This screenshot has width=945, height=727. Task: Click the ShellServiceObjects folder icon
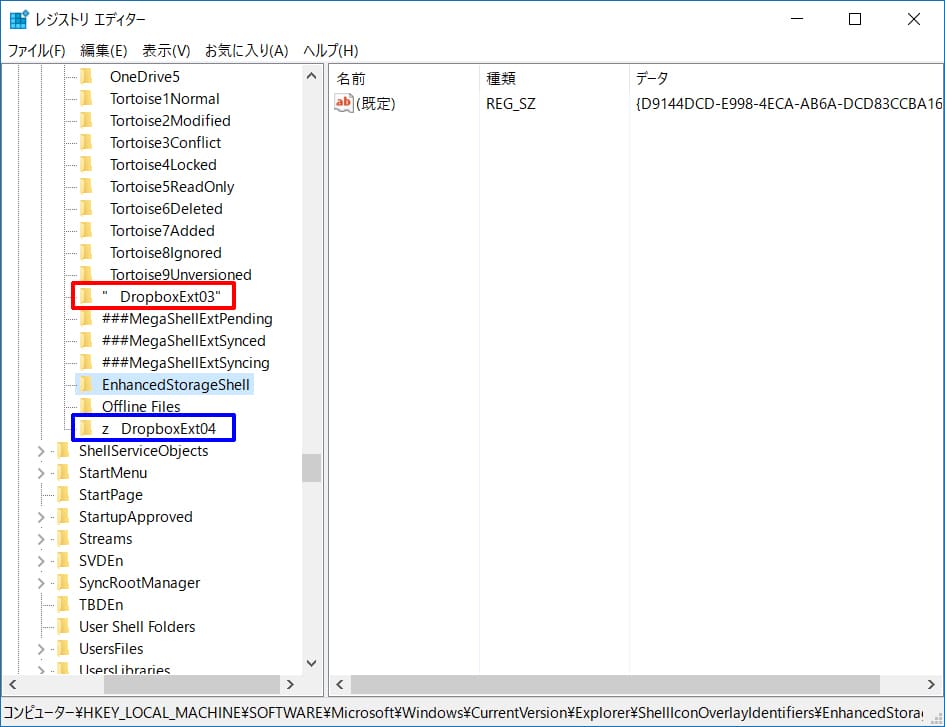point(64,450)
